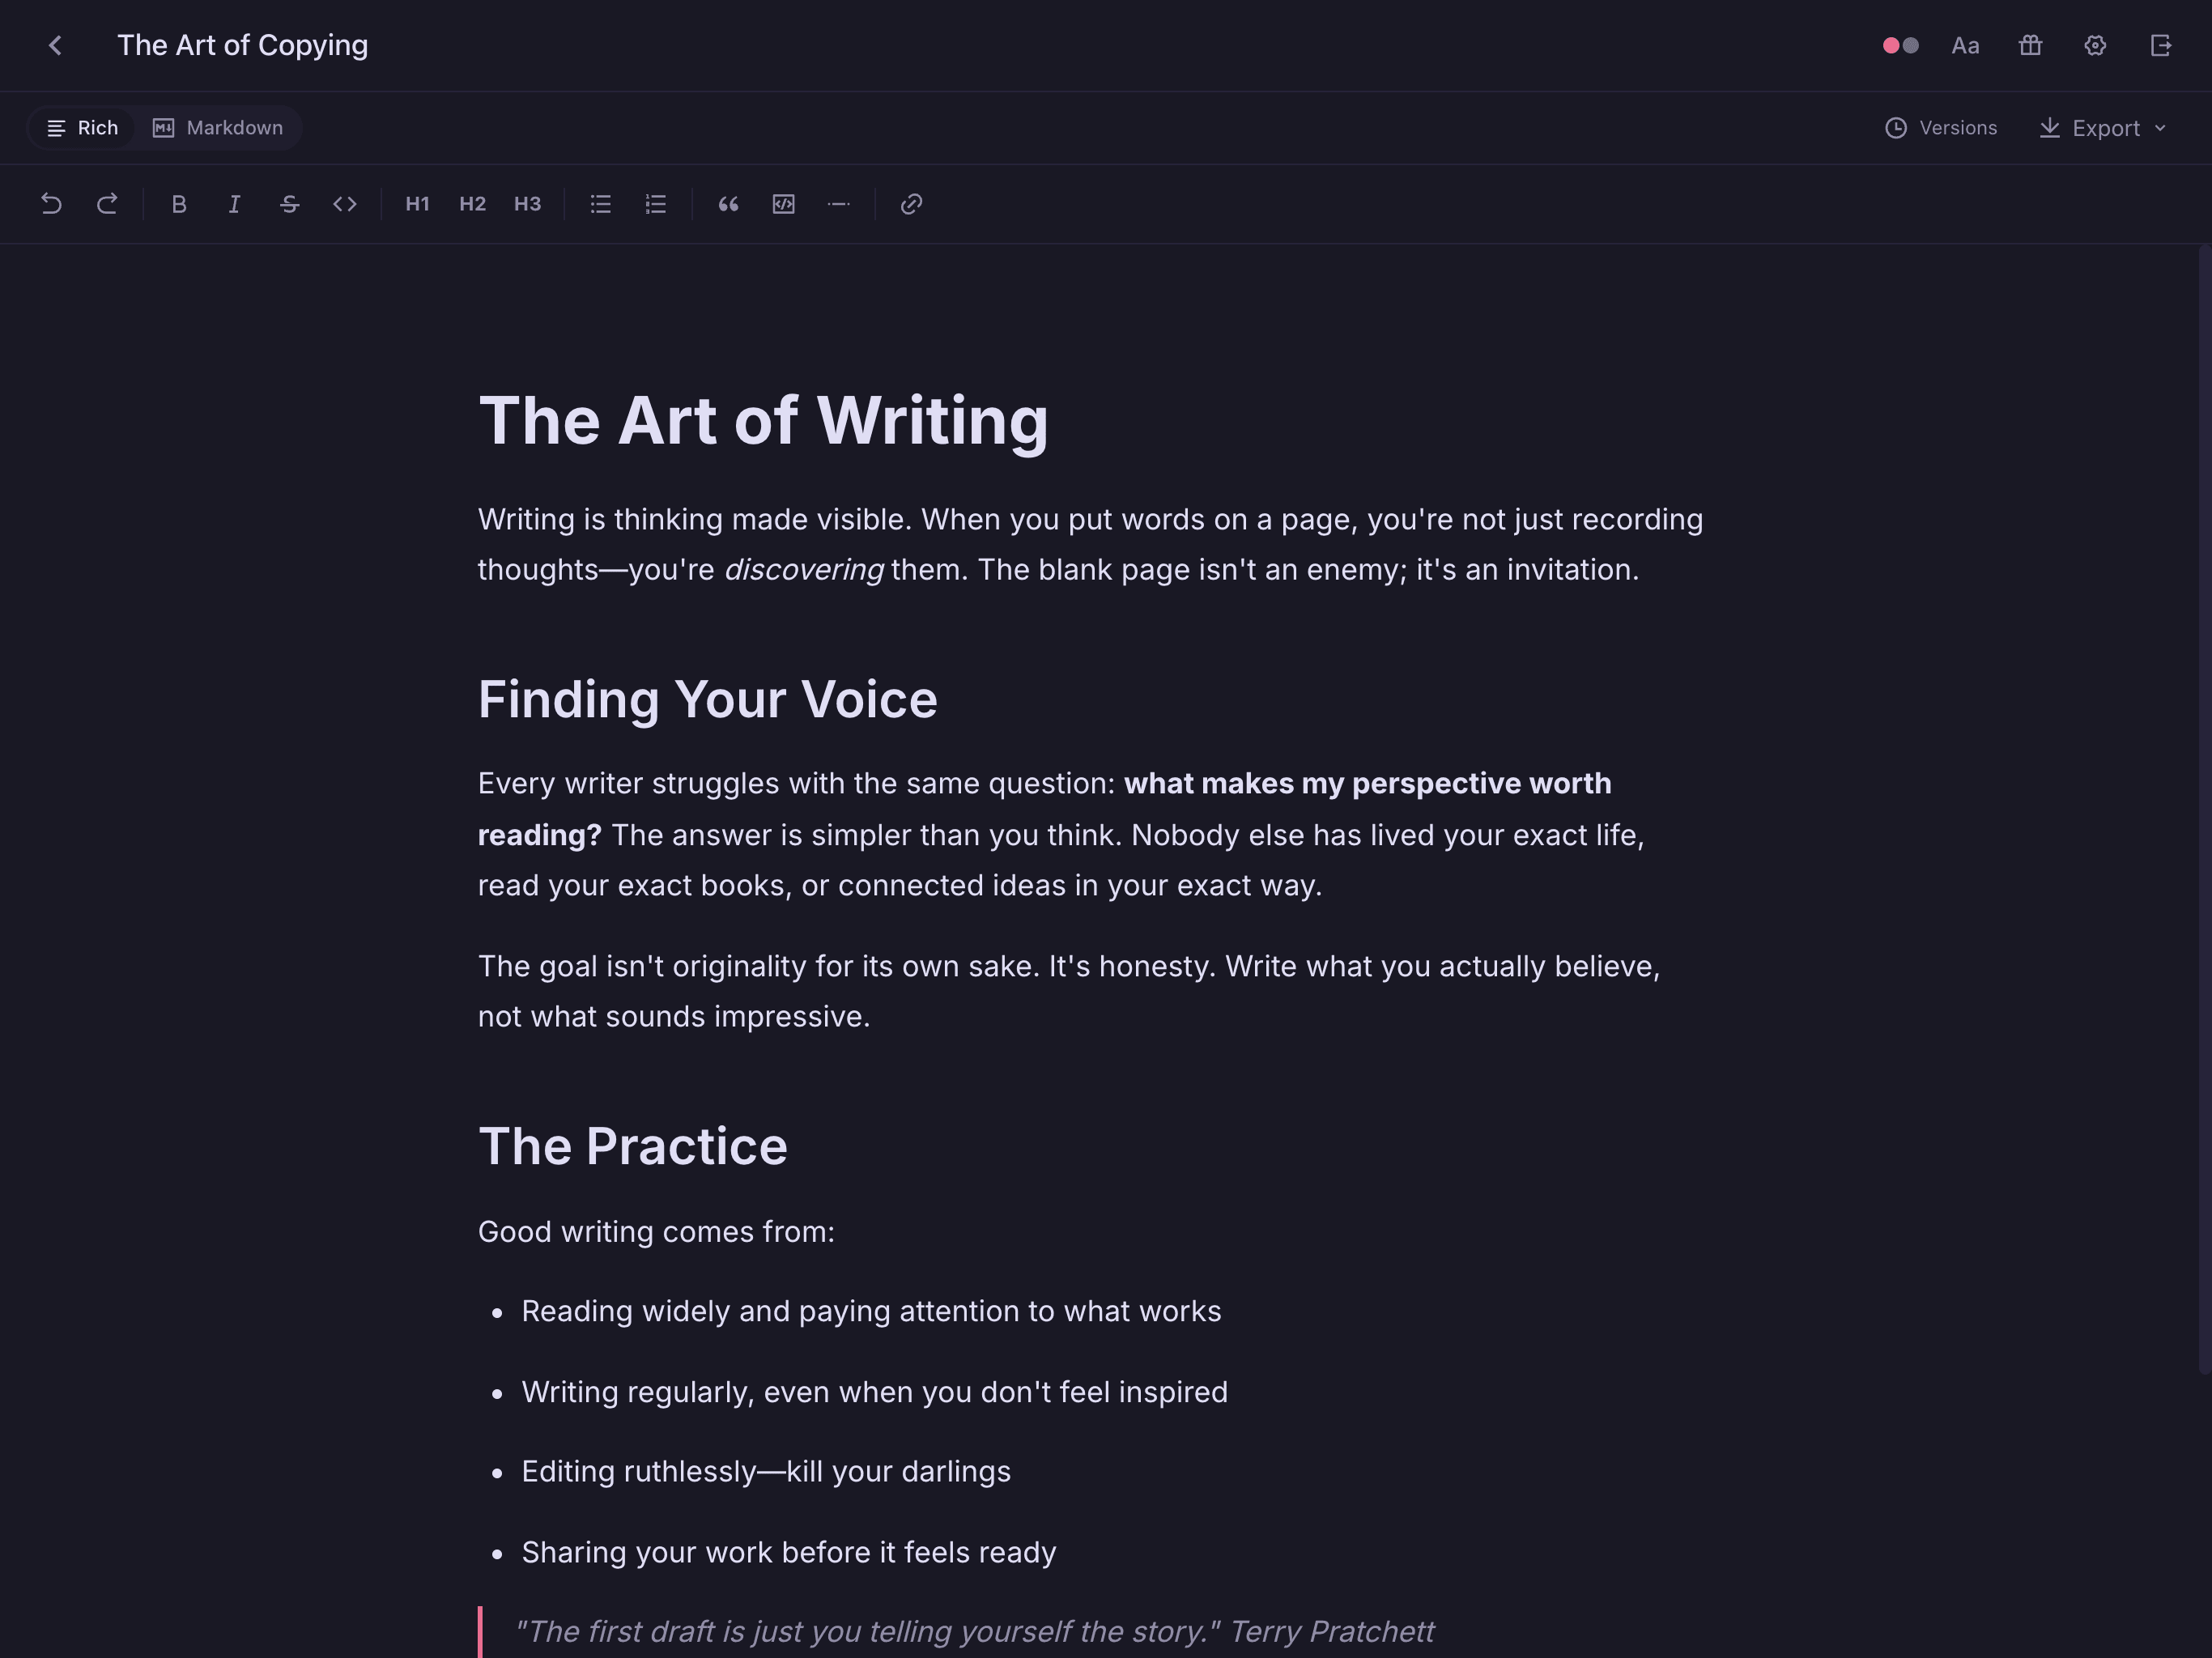Toggle italic formatting
The height and width of the screenshot is (1658, 2212).
tap(234, 204)
